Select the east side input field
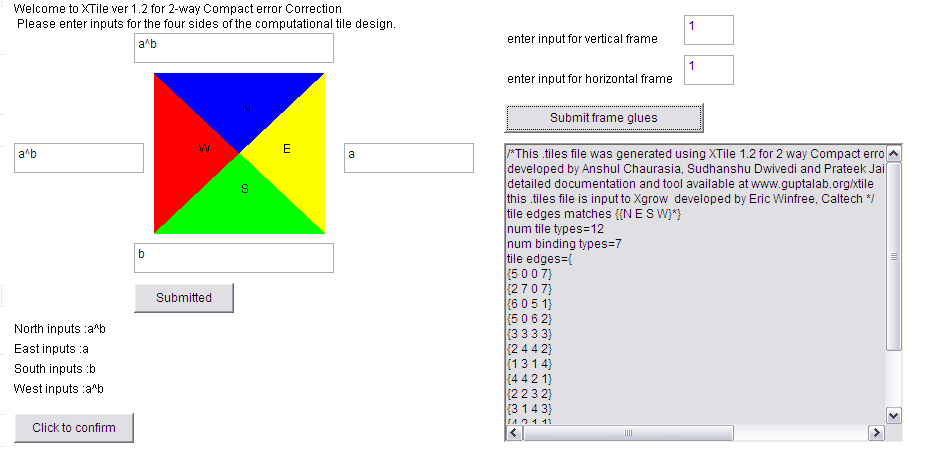Image resolution: width=934 pixels, height=461 pixels. click(x=409, y=158)
